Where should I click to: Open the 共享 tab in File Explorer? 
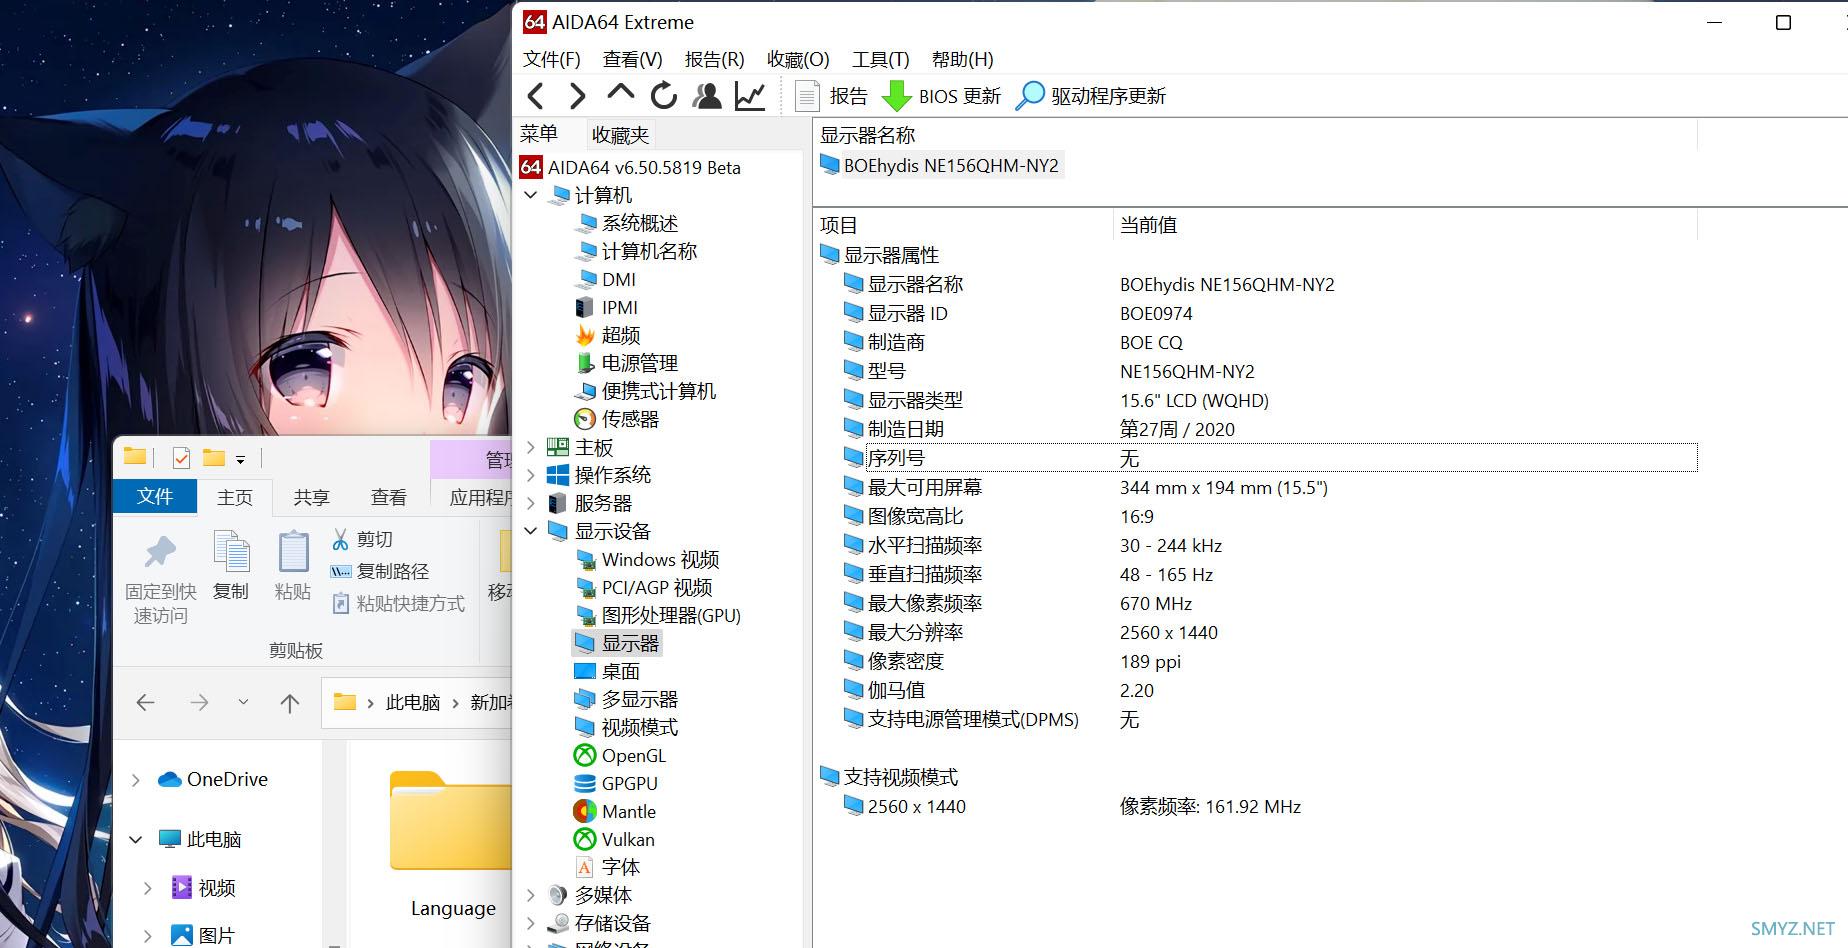click(x=311, y=497)
